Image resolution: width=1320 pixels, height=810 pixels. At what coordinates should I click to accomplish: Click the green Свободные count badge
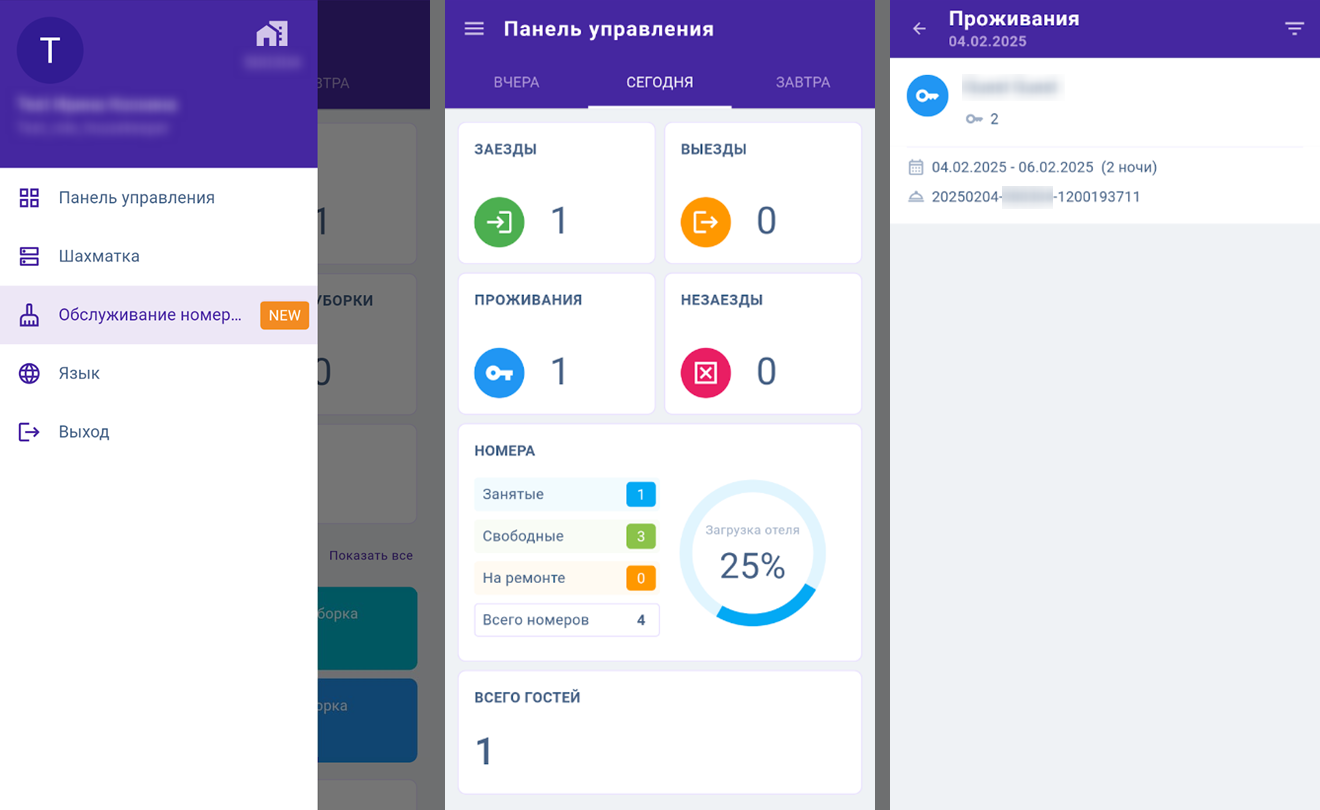point(641,536)
